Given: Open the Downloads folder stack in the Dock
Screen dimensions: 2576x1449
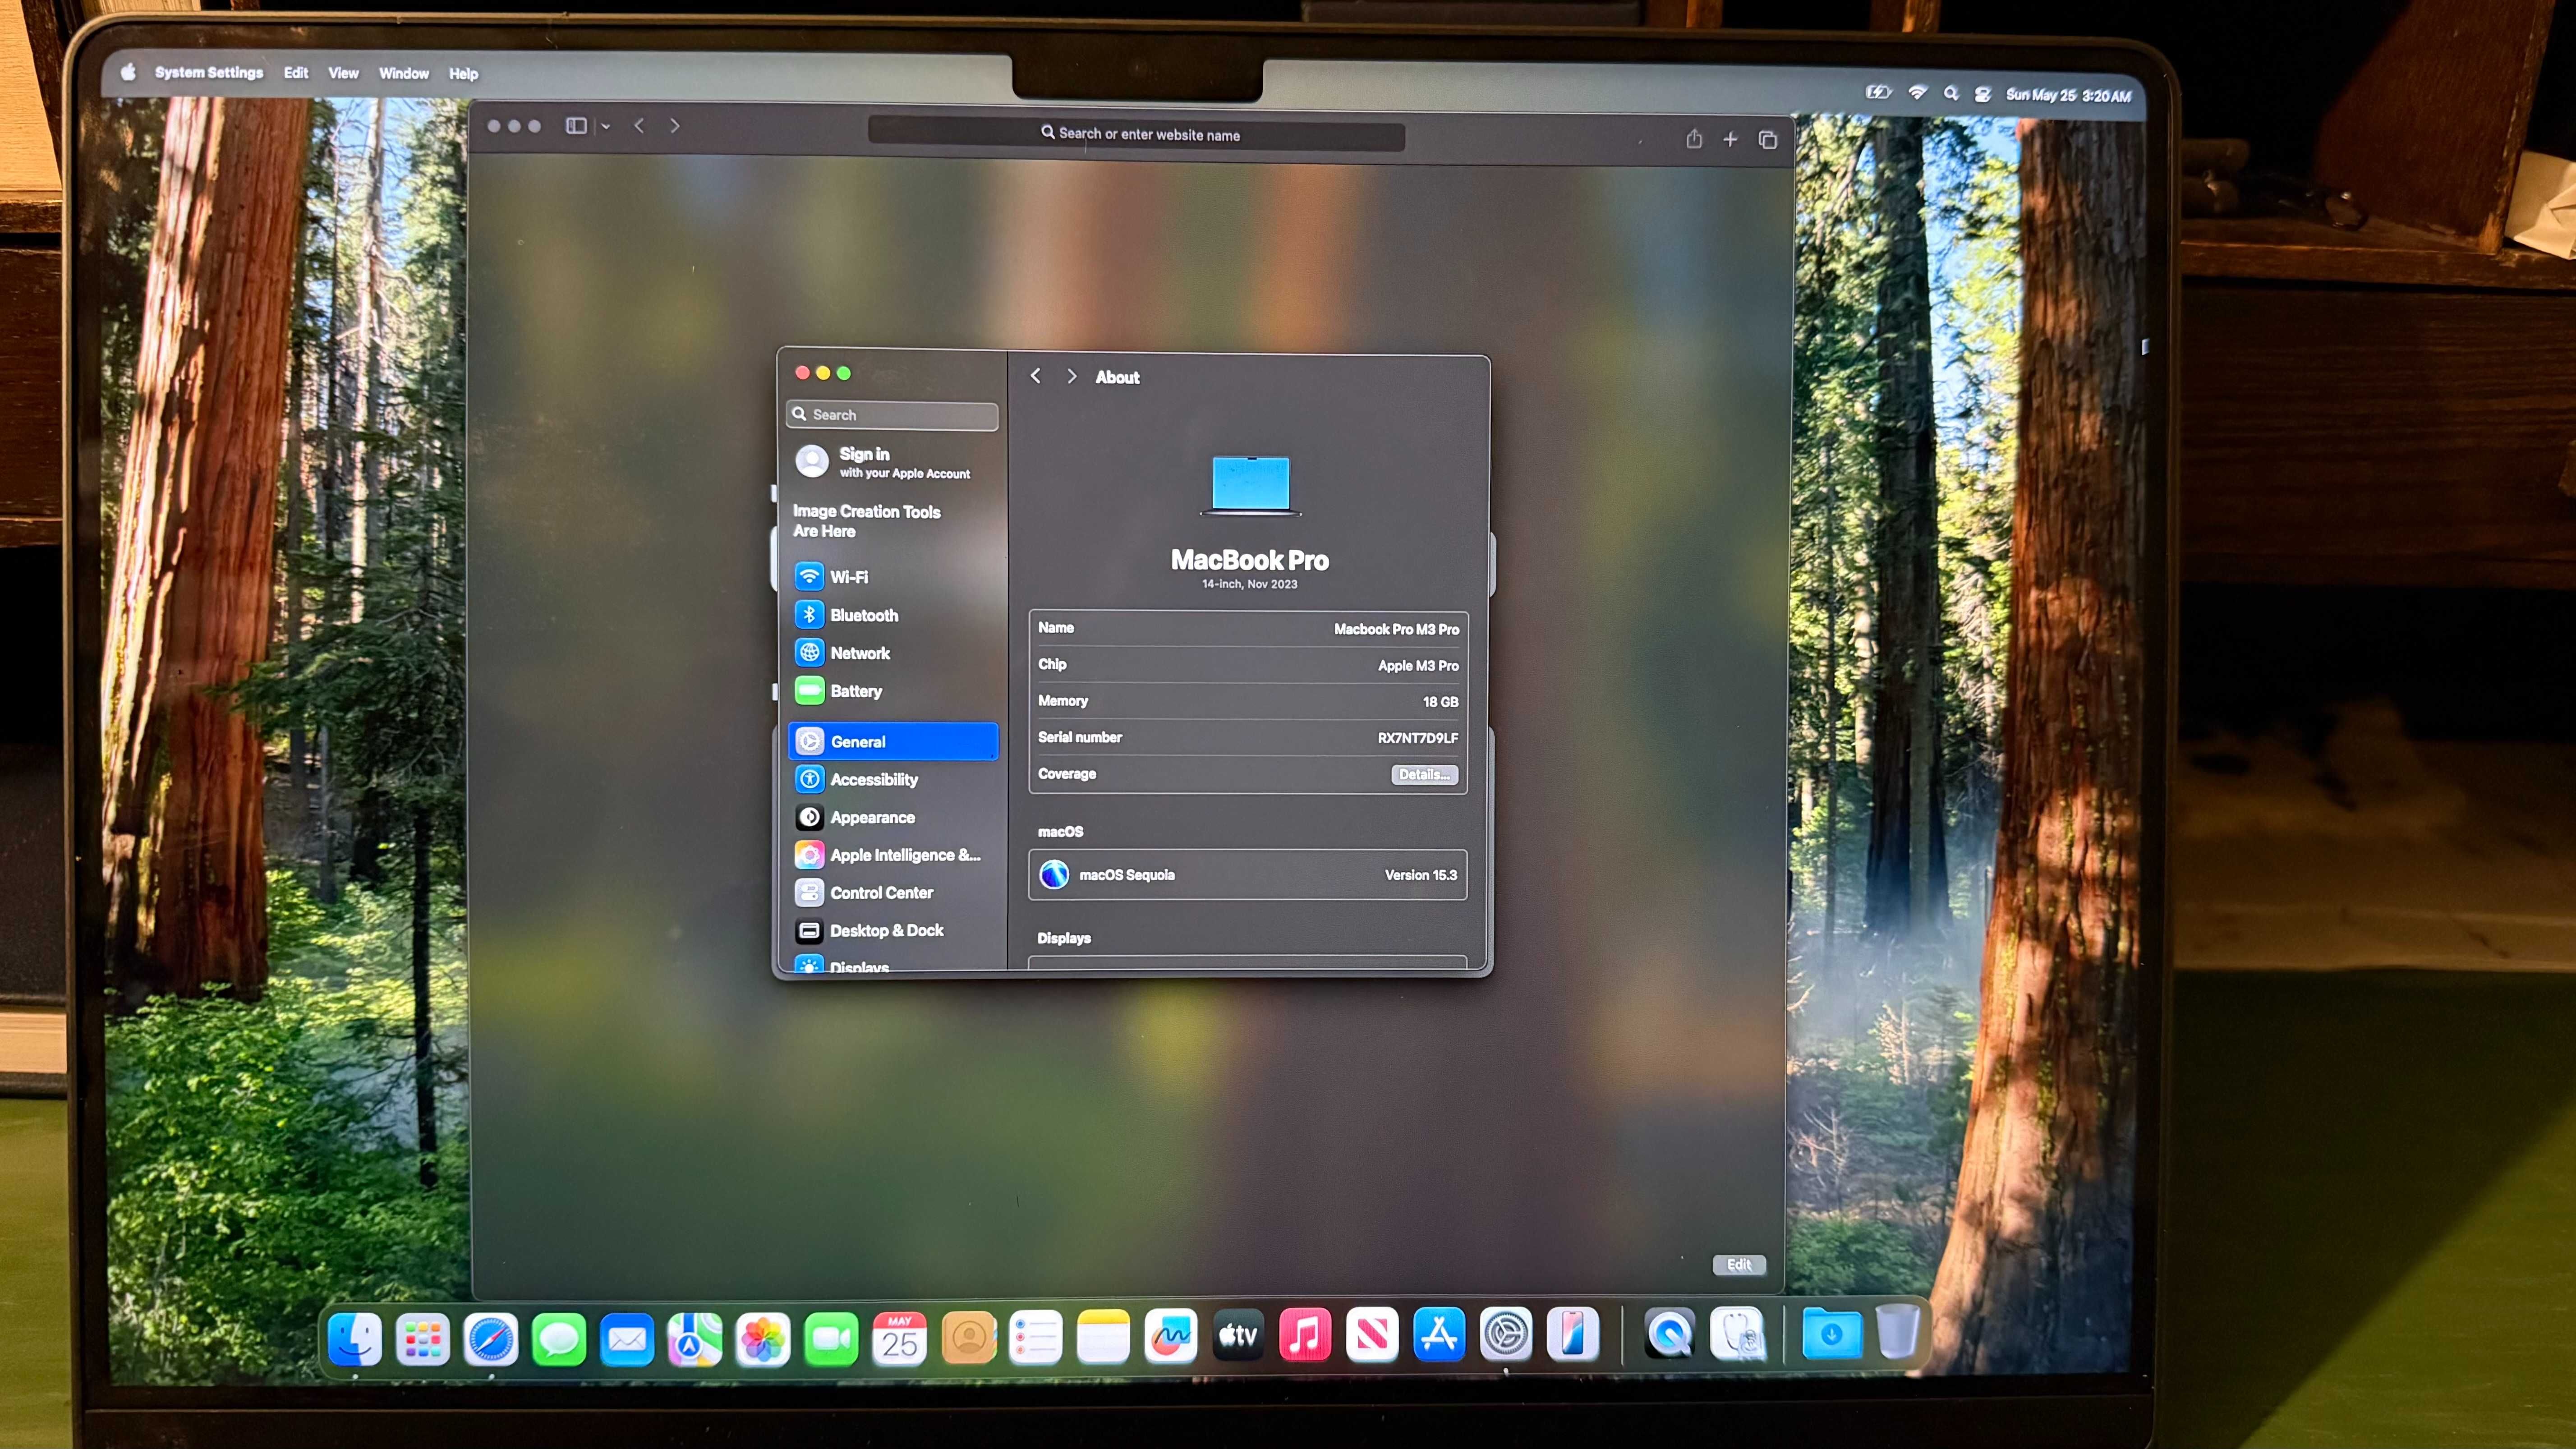Looking at the screenshot, I should (1832, 1333).
